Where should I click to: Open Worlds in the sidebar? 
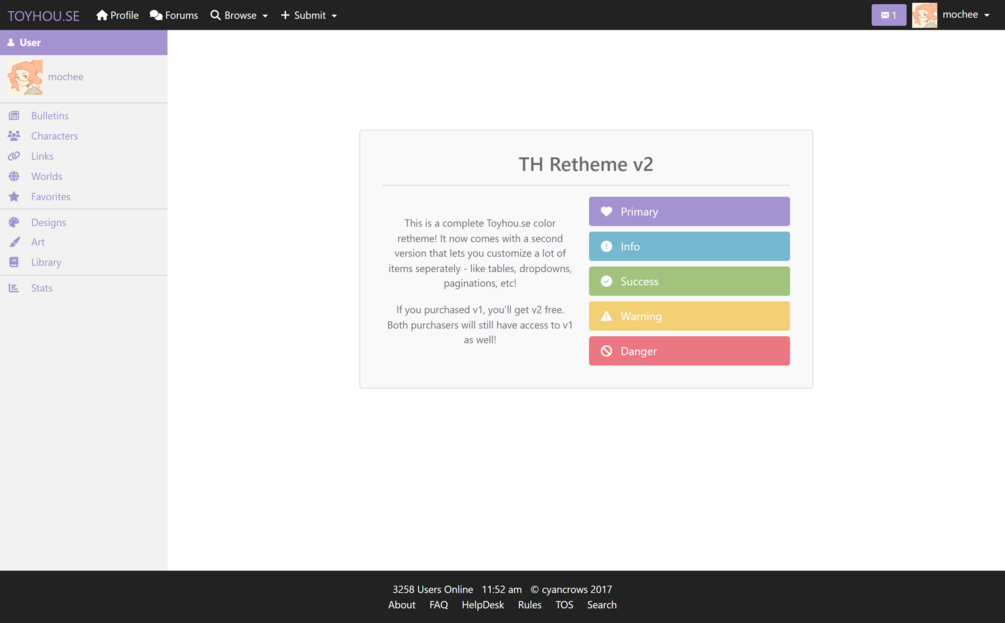pos(47,176)
